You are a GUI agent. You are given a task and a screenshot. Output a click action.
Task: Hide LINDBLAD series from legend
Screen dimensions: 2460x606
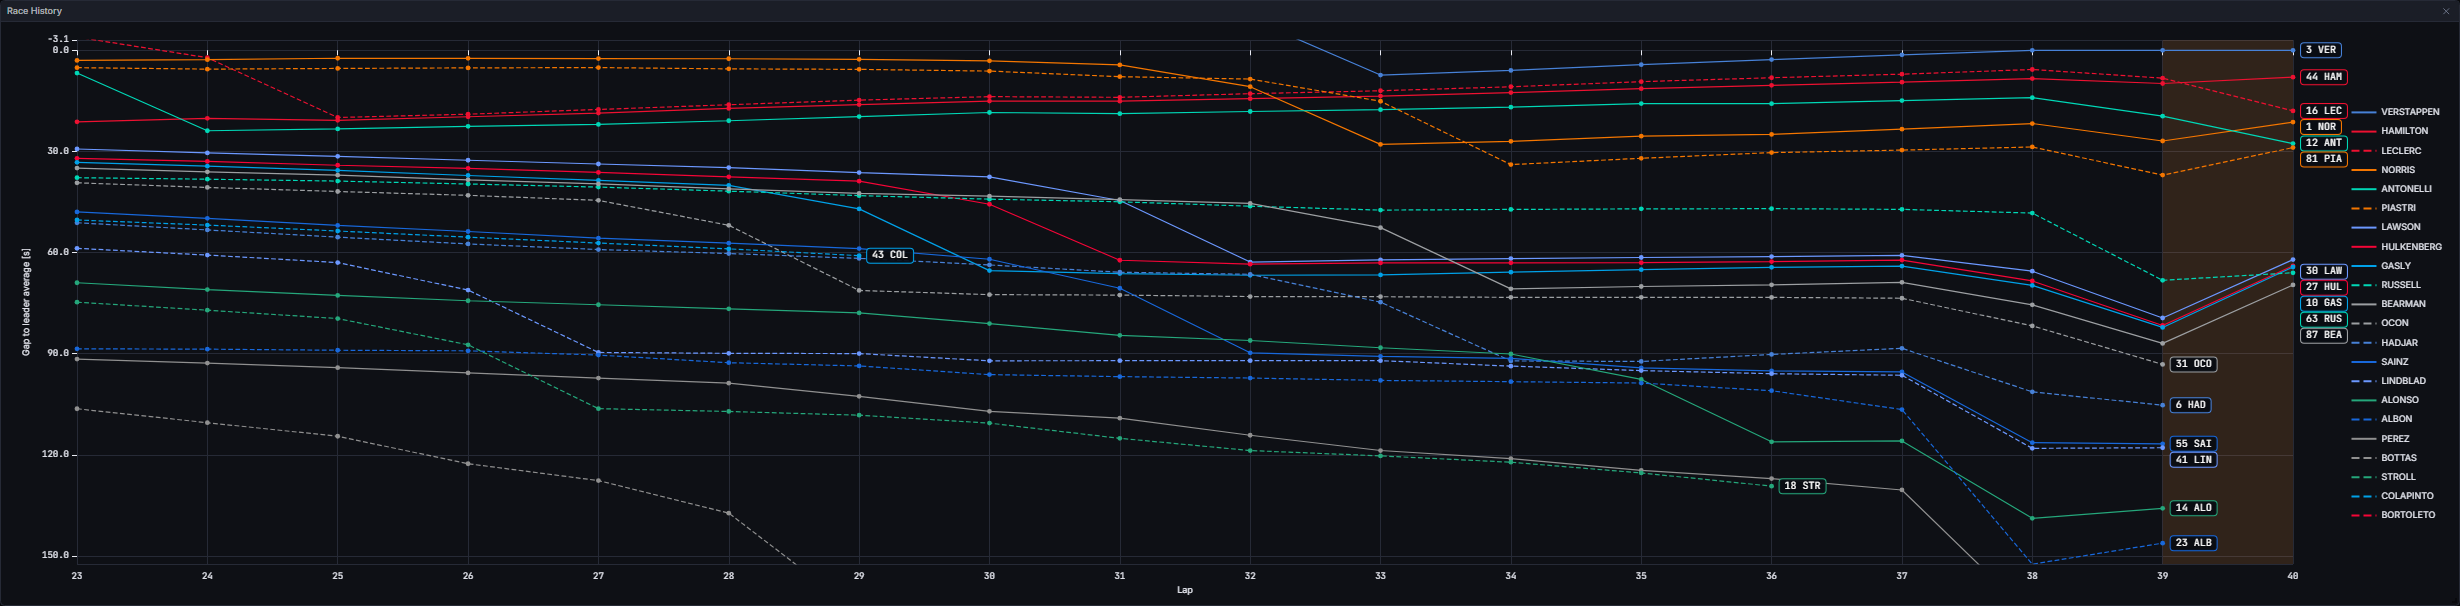pyautogui.click(x=2389, y=381)
